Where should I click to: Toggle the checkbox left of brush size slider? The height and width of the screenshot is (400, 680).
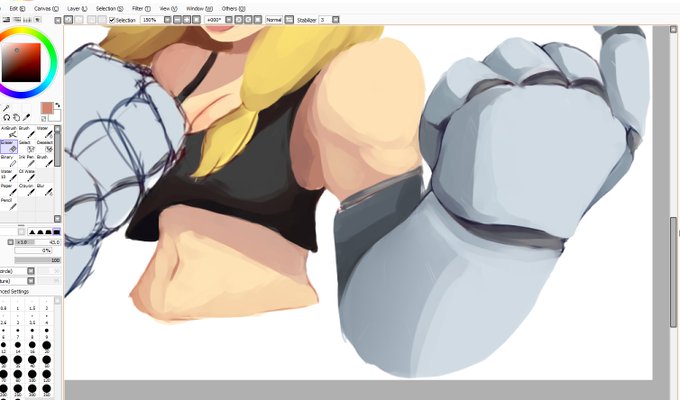click(10, 242)
